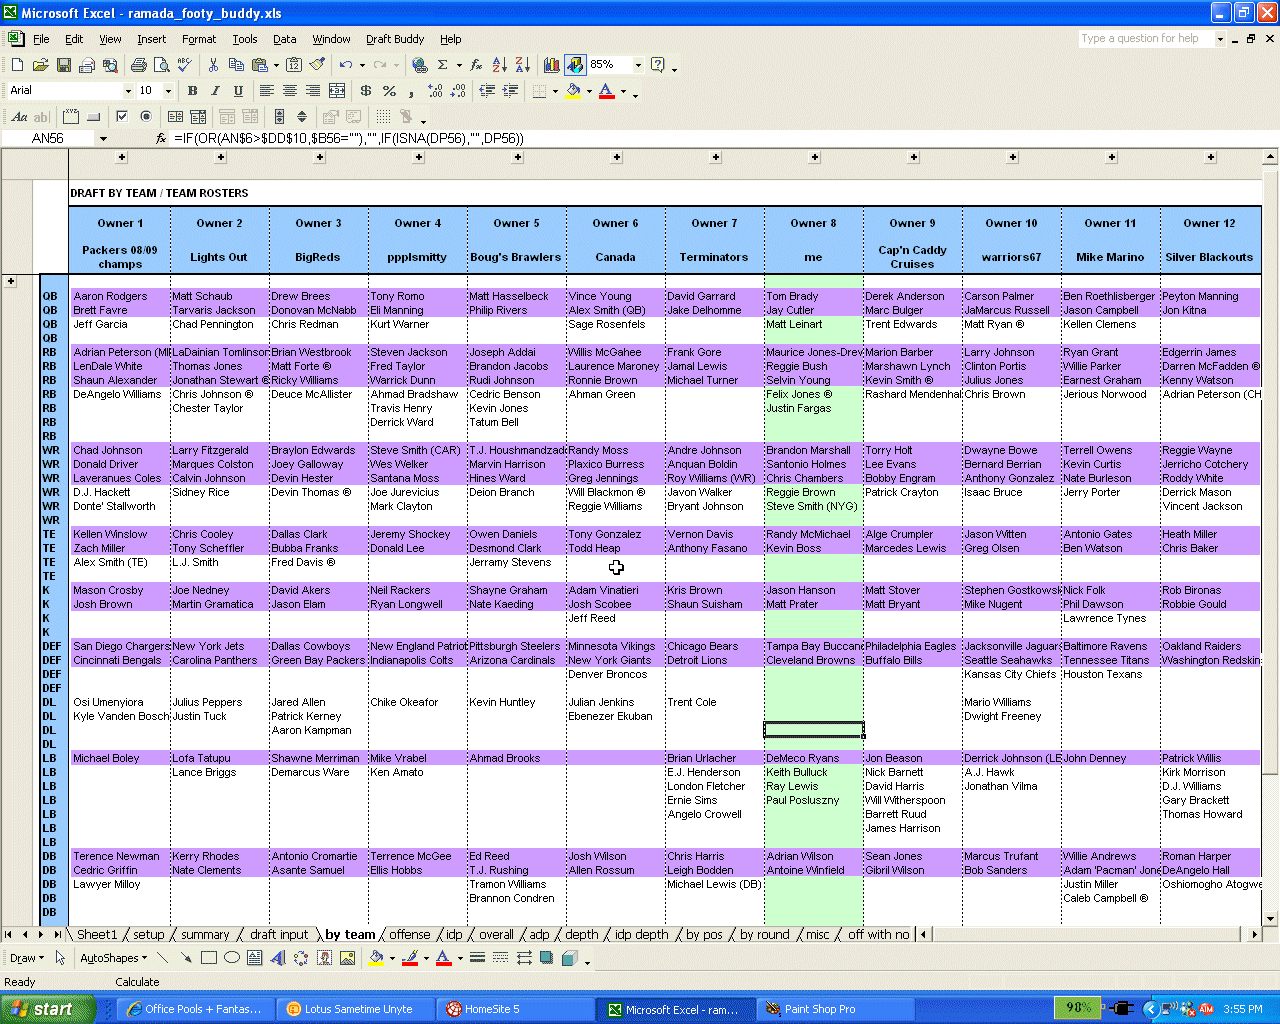Click the last-sheet tab scroll button
This screenshot has width=1280, height=1024.
pyautogui.click(x=56, y=935)
